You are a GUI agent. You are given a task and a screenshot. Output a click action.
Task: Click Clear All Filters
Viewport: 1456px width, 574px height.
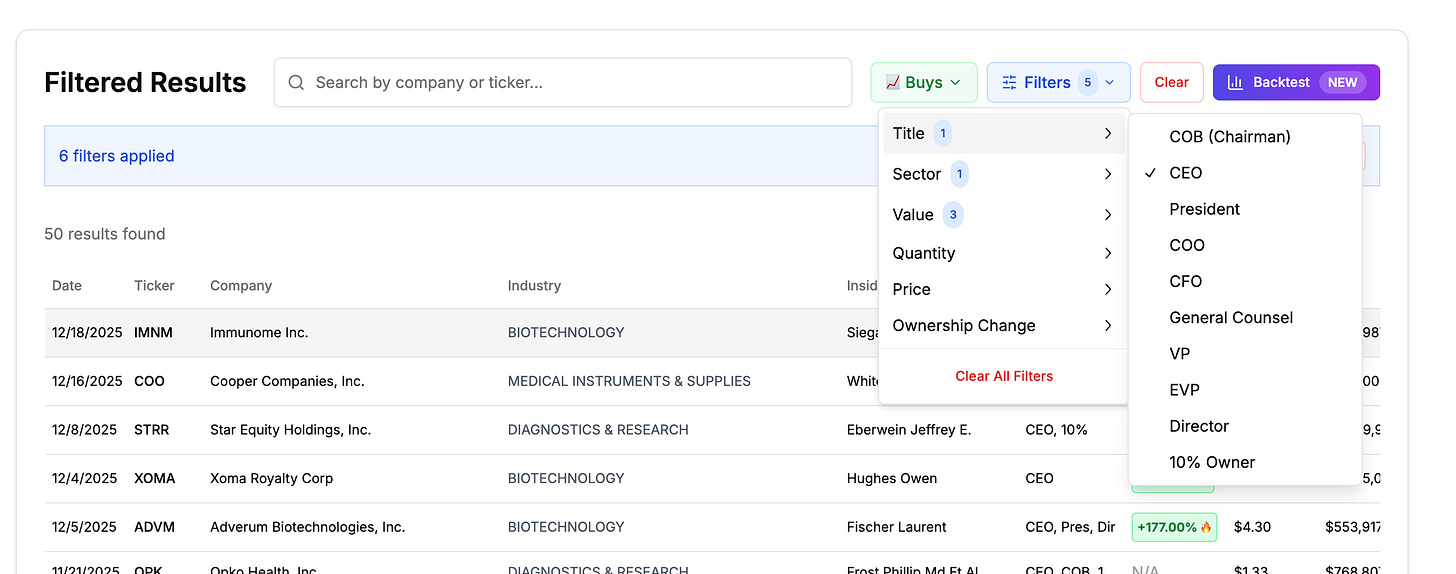point(1004,376)
